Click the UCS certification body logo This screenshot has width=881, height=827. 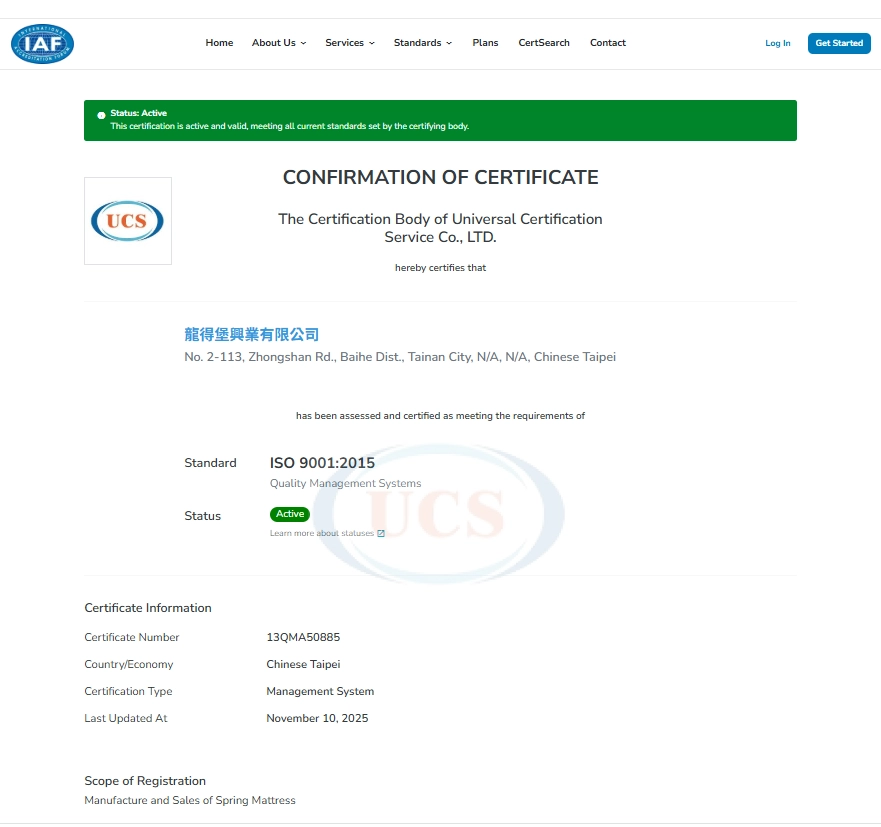[128, 221]
